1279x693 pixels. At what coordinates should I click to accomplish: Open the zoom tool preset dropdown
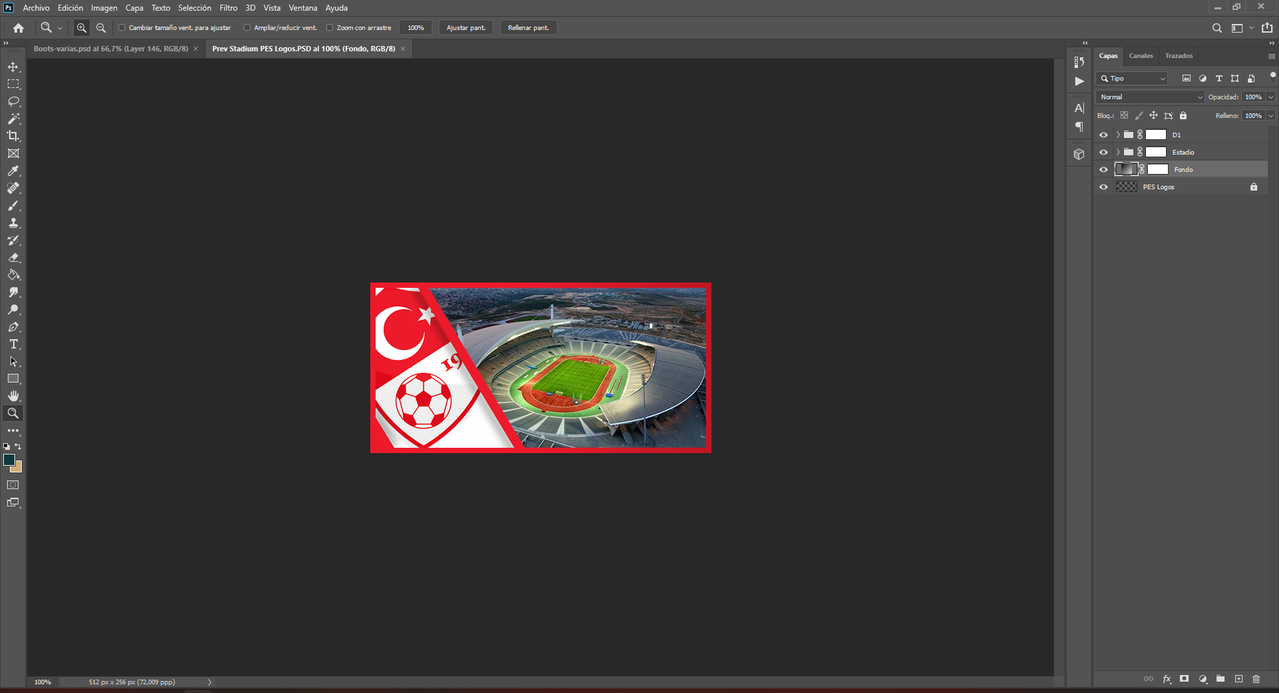tap(59, 28)
